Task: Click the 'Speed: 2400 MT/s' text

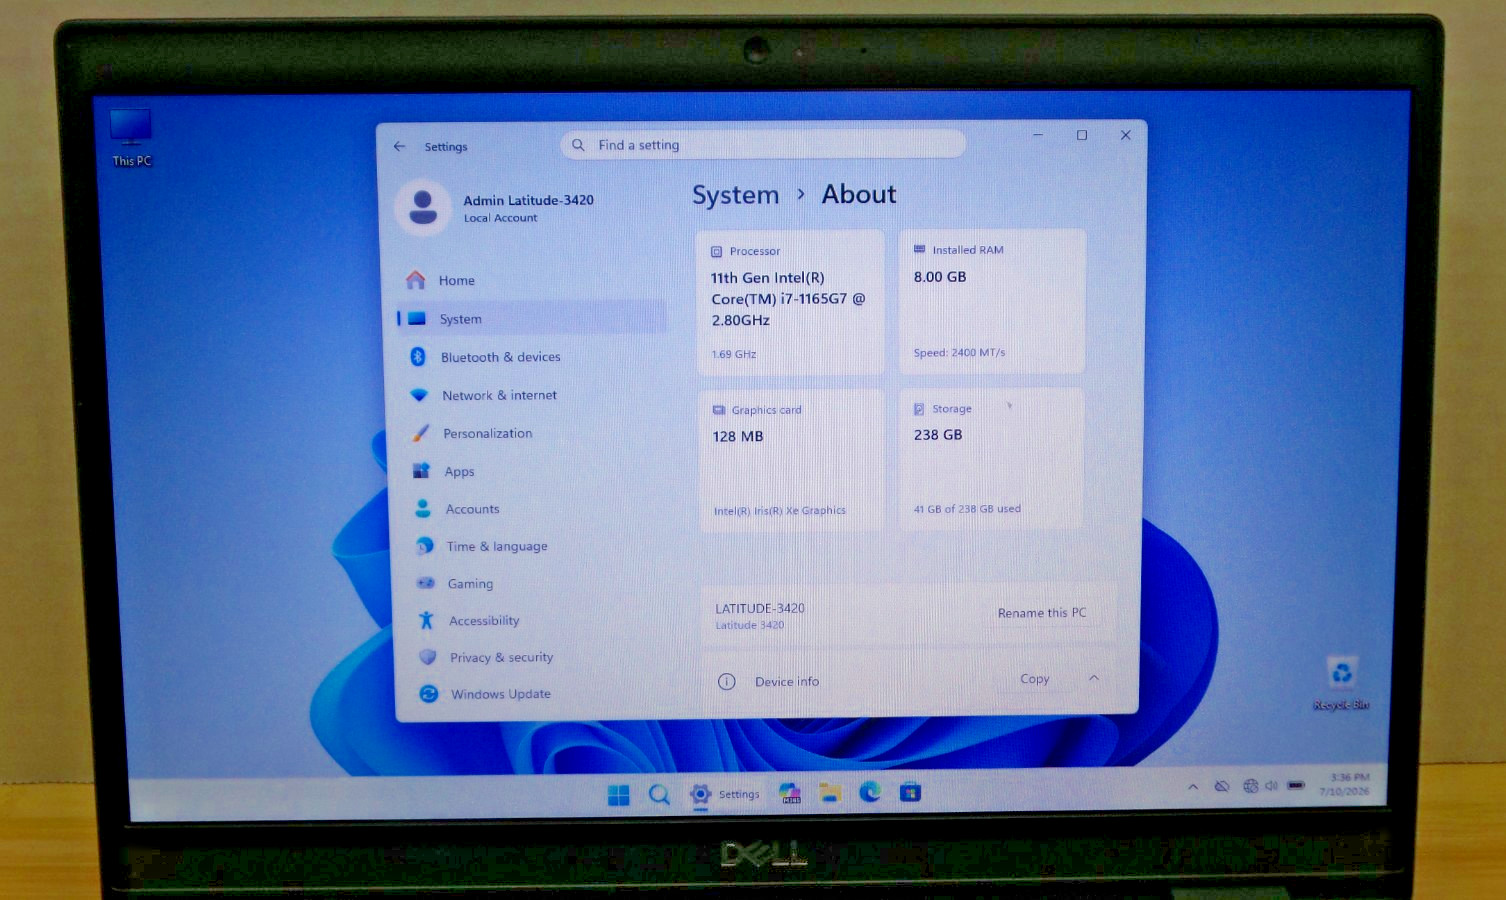Action: (959, 353)
